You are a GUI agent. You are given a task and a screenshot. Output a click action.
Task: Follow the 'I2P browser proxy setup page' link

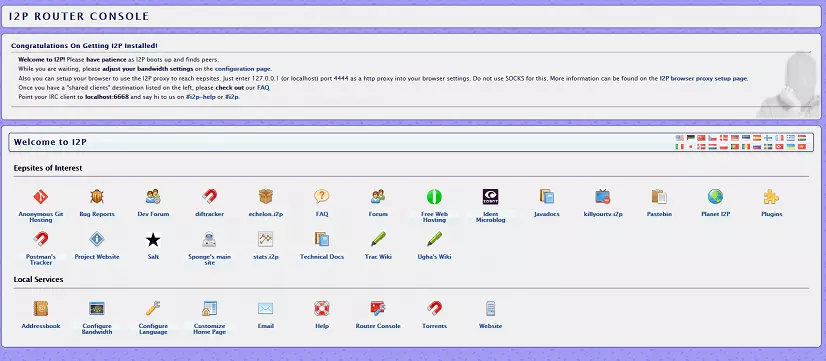[x=703, y=79]
